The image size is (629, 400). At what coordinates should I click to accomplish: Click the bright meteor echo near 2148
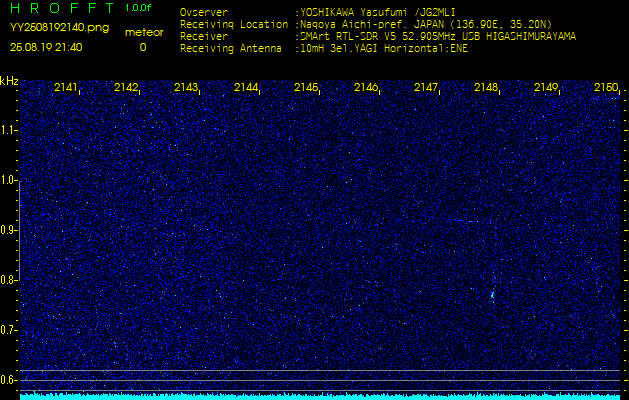493,296
